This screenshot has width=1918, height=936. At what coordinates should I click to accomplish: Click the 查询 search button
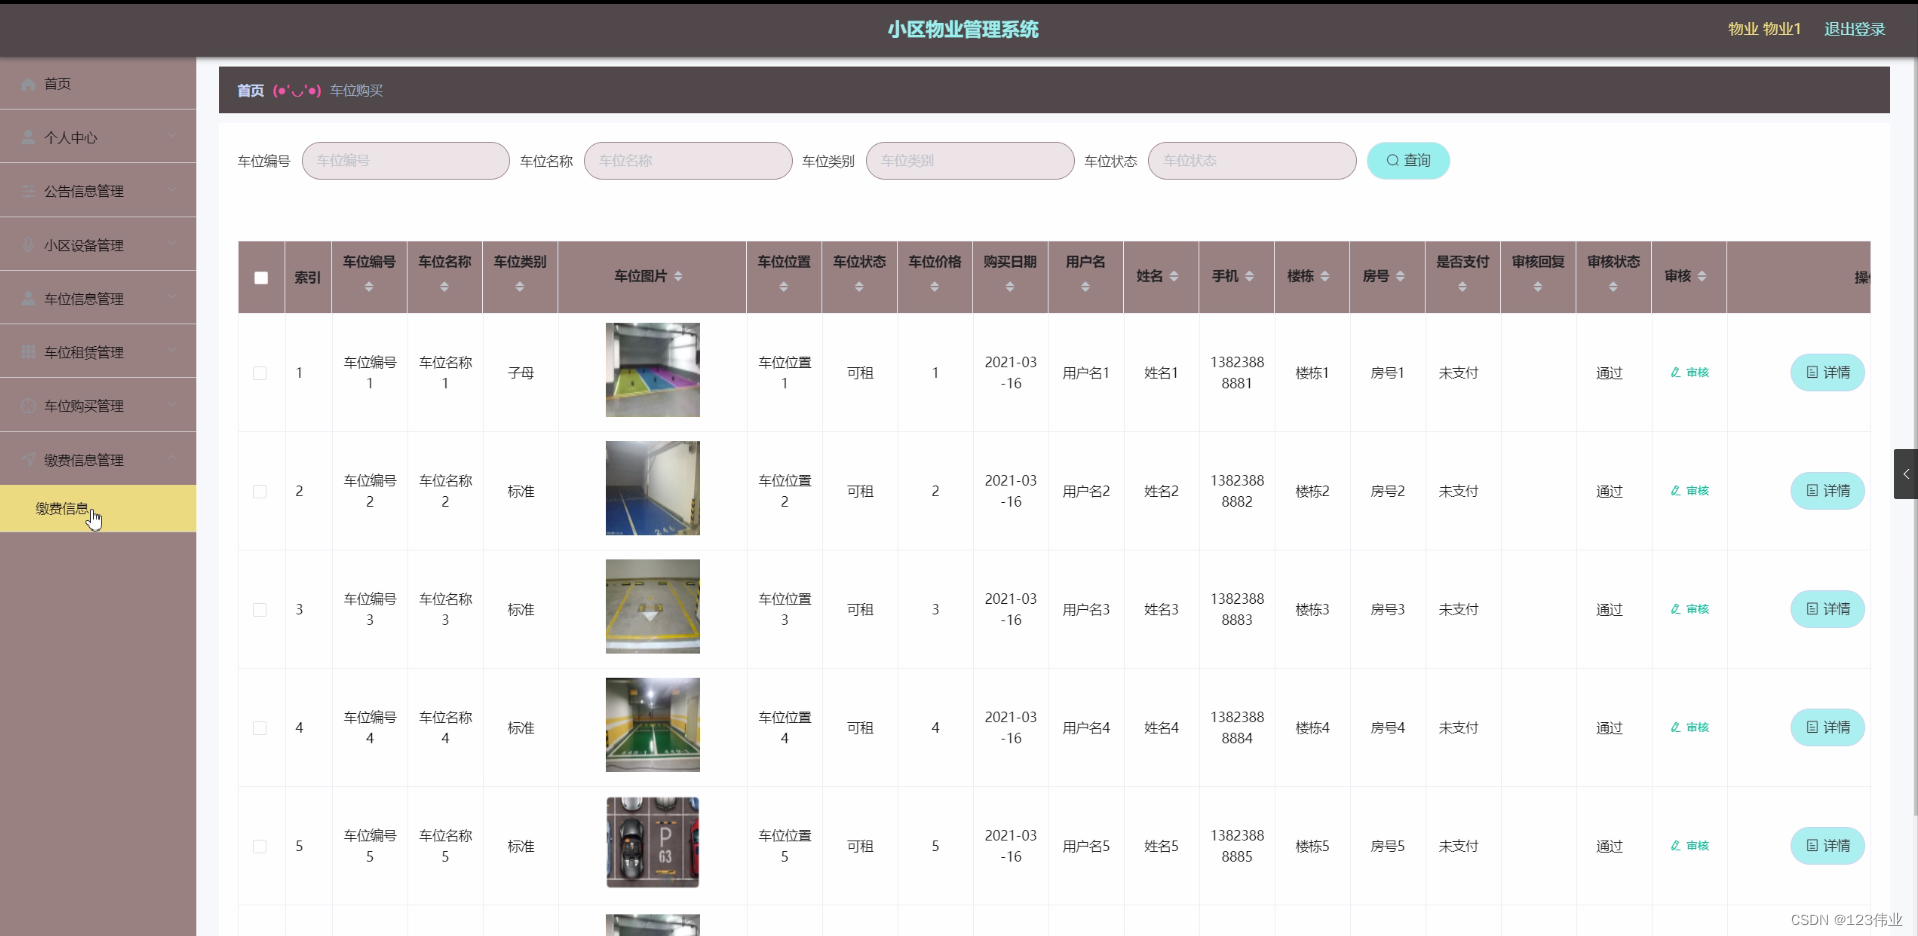click(x=1408, y=160)
